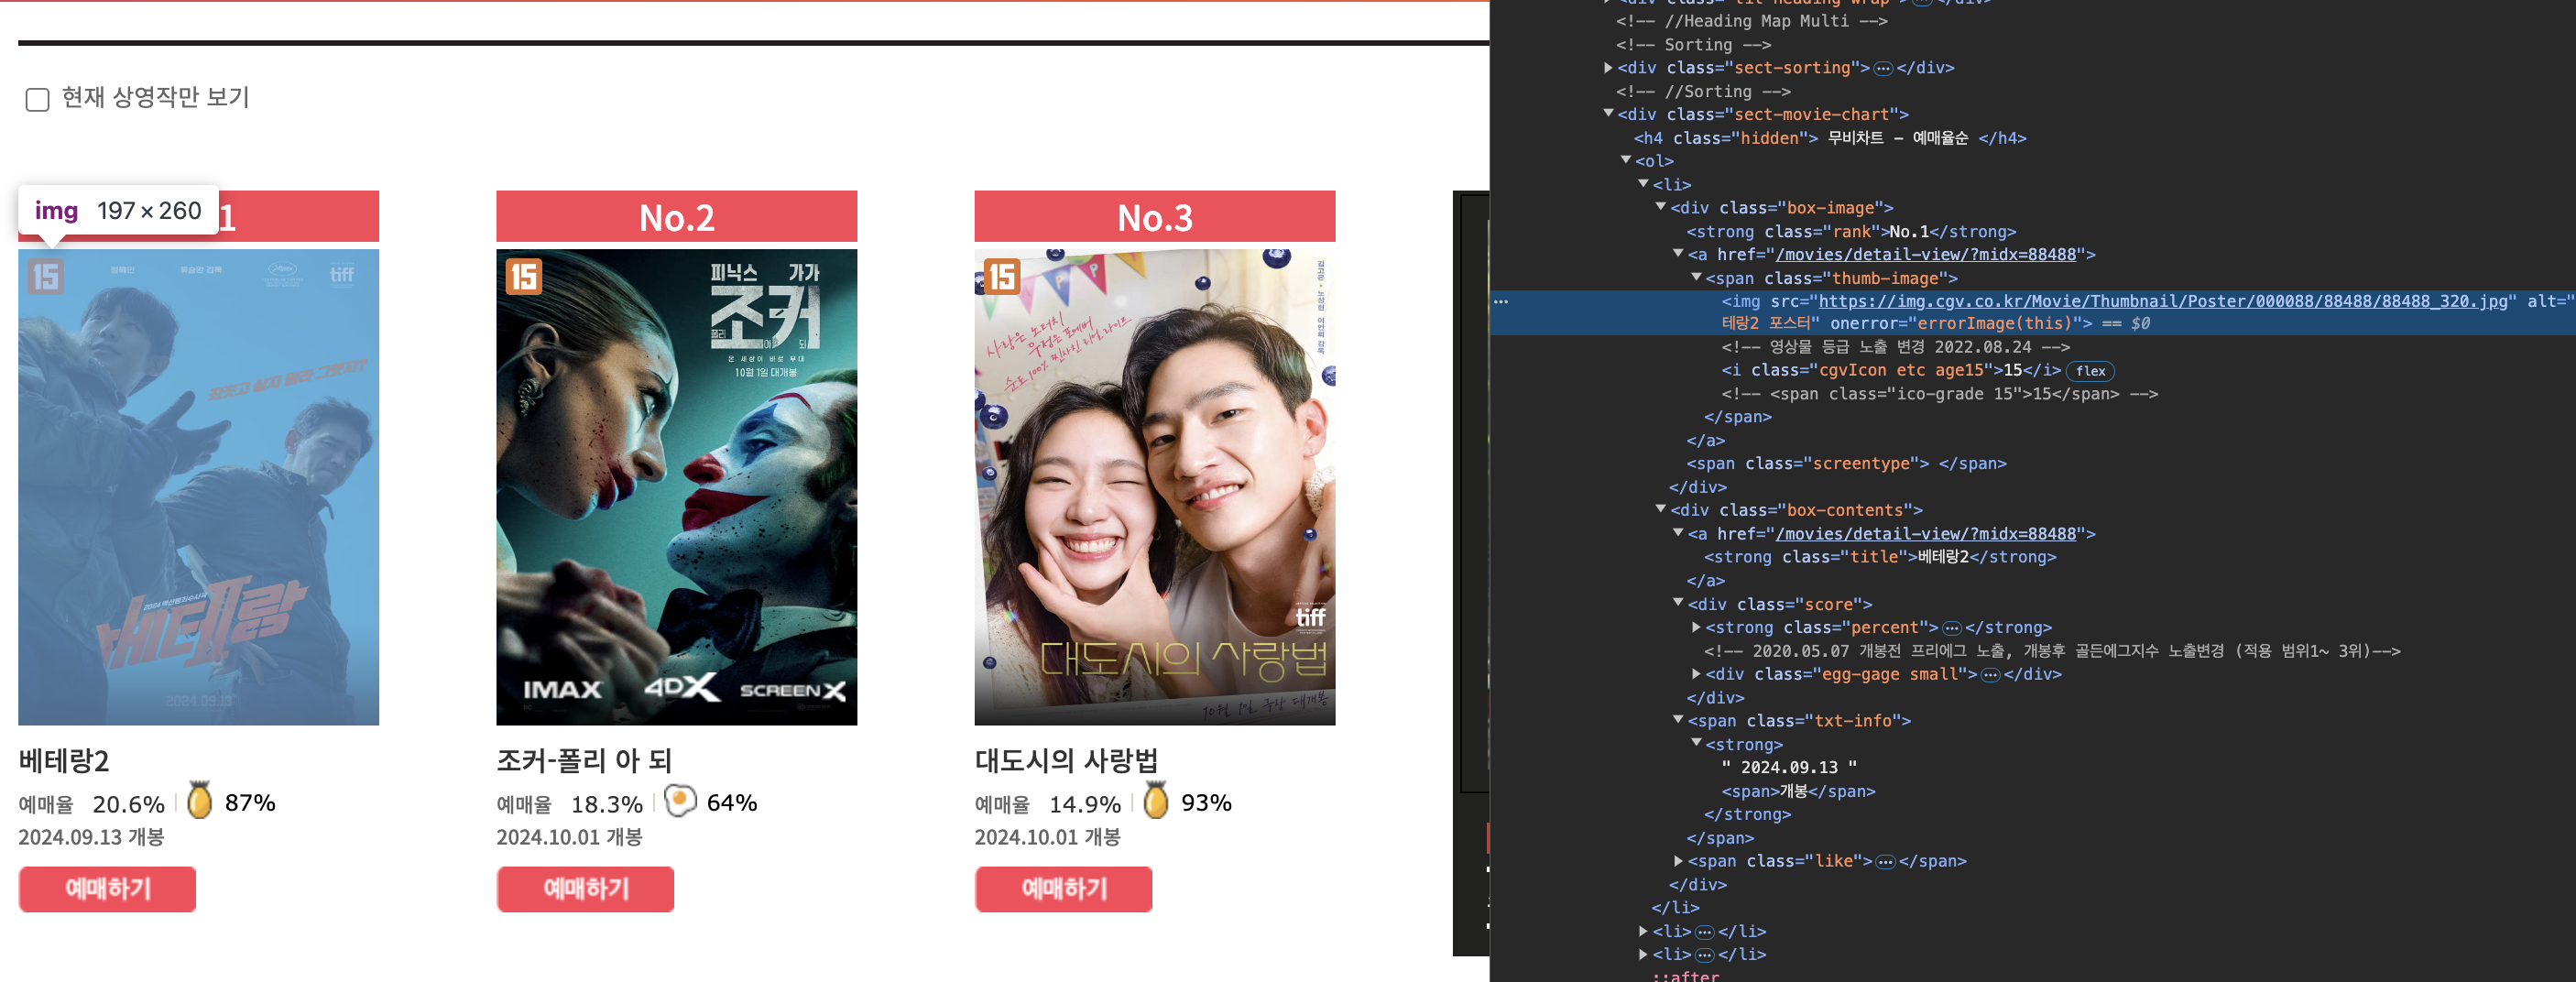Select the span 개봉 element line
The width and height of the screenshot is (2576, 982).
tap(1798, 791)
